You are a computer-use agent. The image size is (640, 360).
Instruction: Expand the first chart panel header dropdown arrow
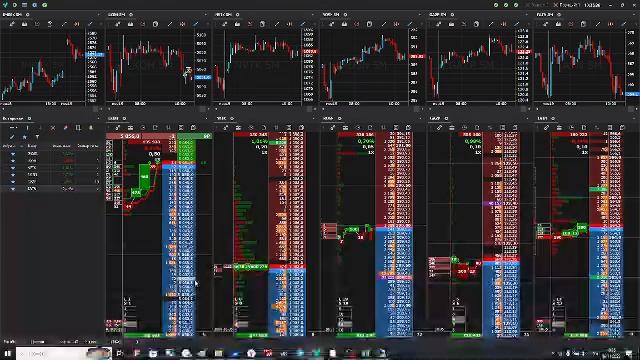click(98, 15)
